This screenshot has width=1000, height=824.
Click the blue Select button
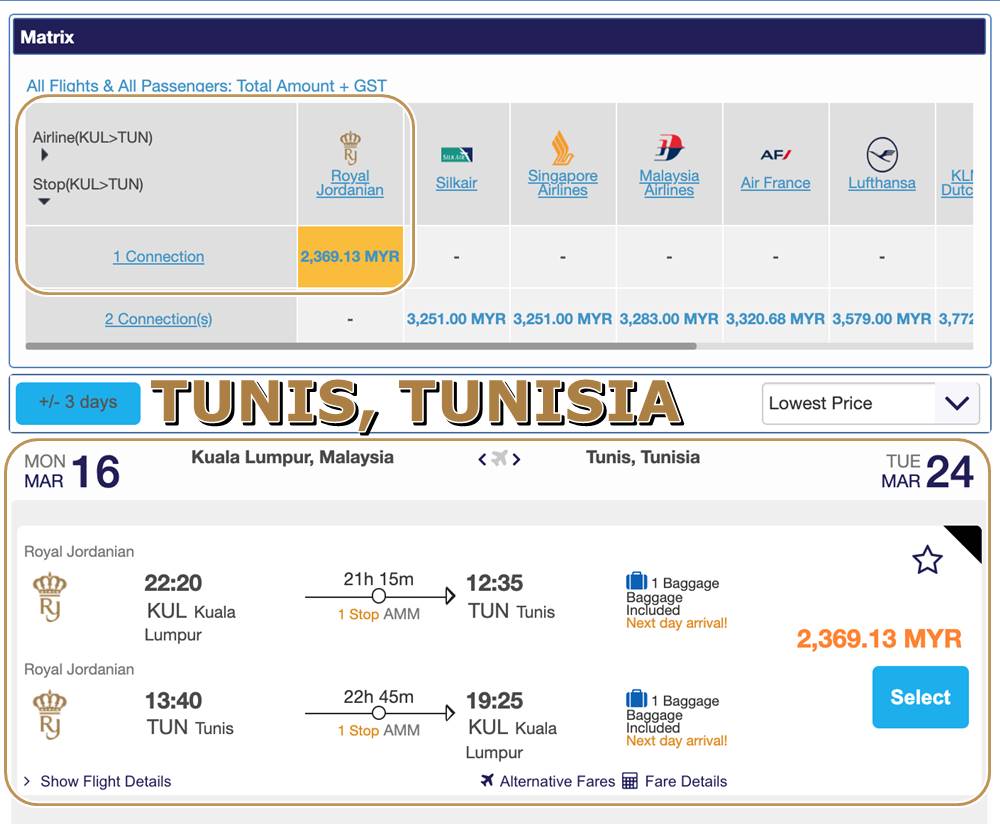[x=920, y=697]
